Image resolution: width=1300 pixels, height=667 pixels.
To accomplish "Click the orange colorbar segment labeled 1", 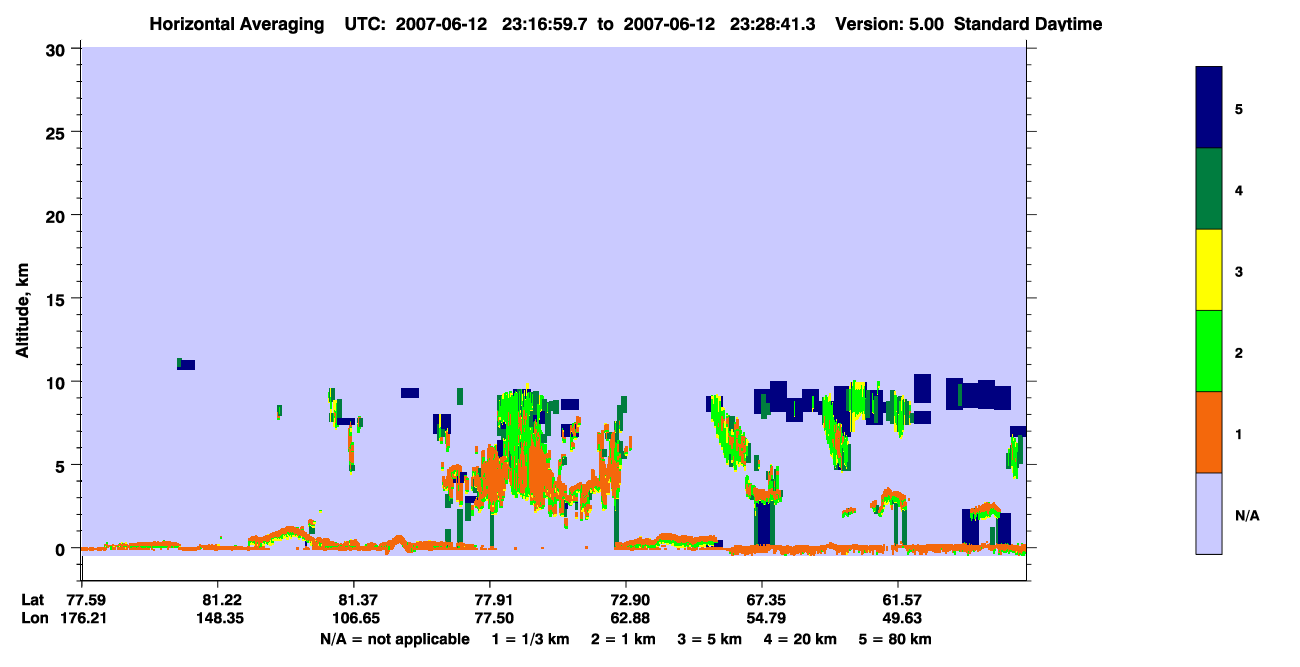I will (x=1208, y=432).
